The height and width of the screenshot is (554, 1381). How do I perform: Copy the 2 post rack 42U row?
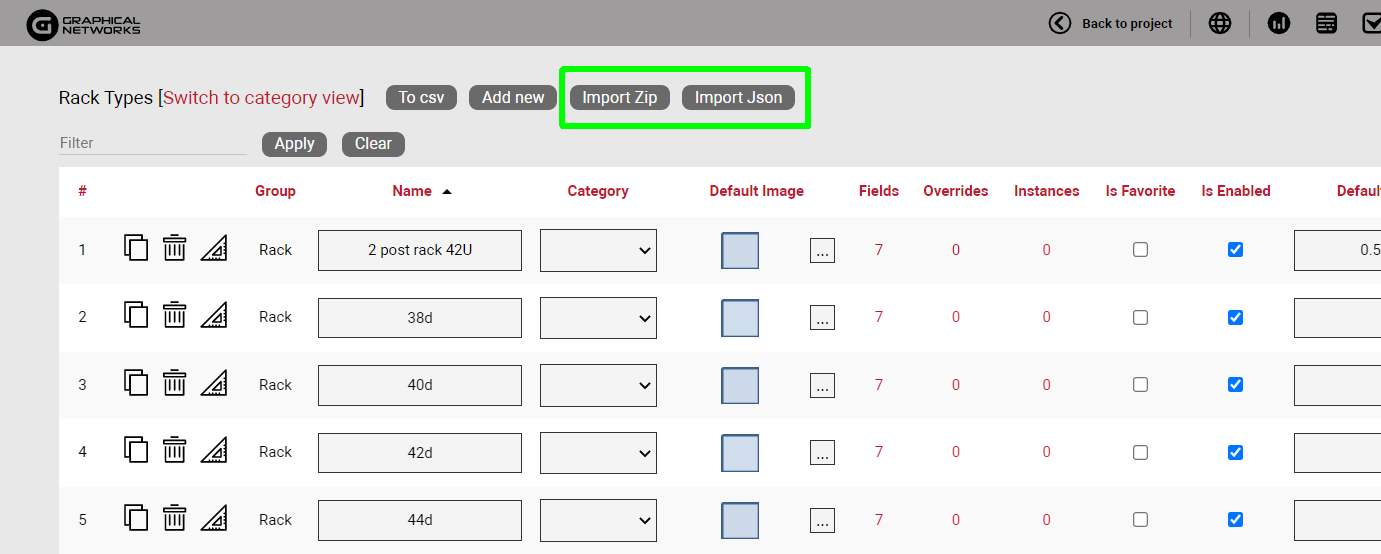136,248
